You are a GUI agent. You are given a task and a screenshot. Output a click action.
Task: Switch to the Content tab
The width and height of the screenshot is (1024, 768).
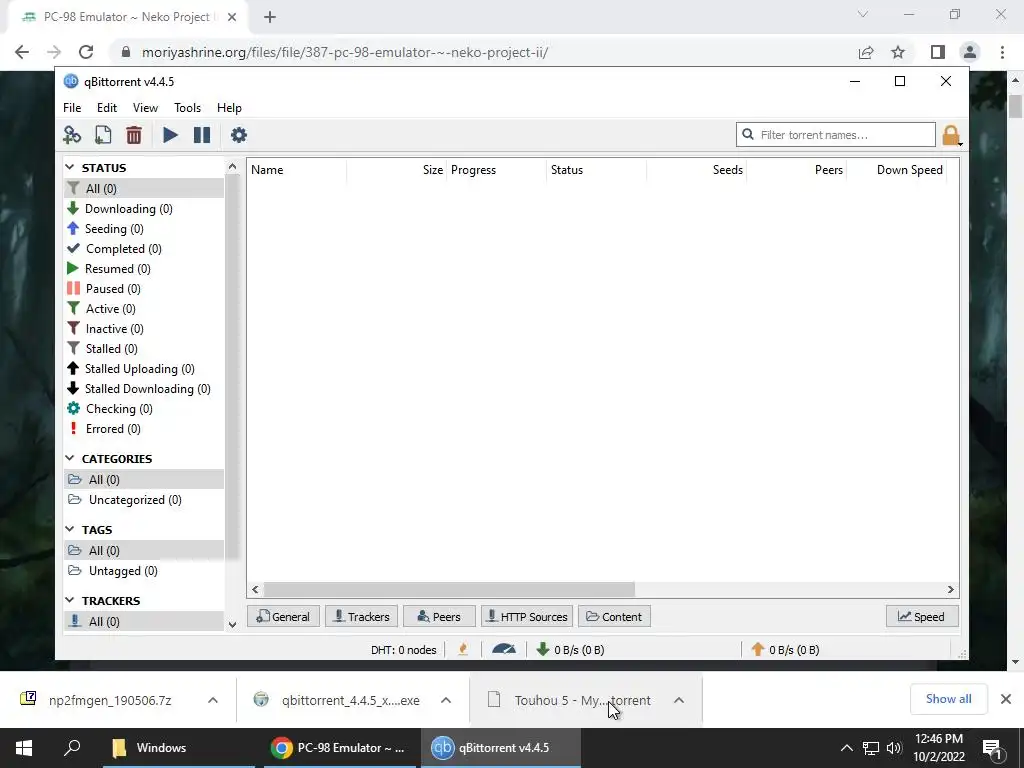pos(614,616)
